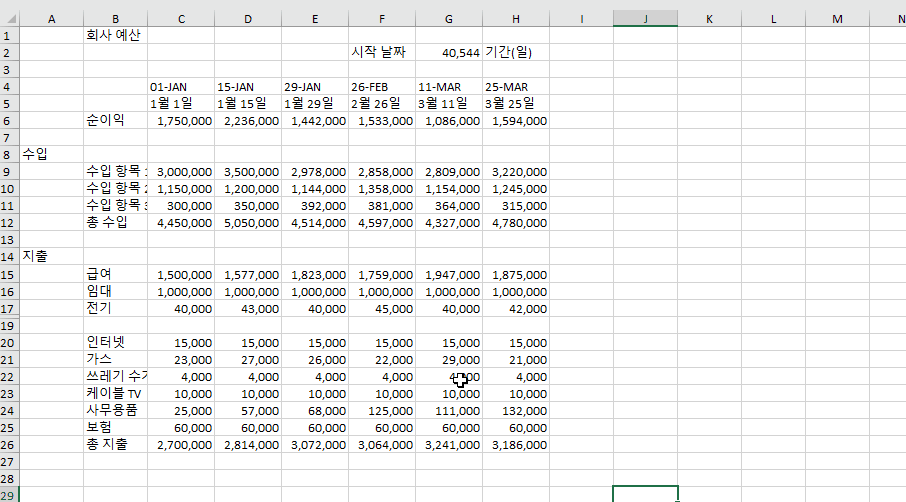This screenshot has width=906, height=502.
Task: Select the '11-MAR' date cell
Action: 449,87
